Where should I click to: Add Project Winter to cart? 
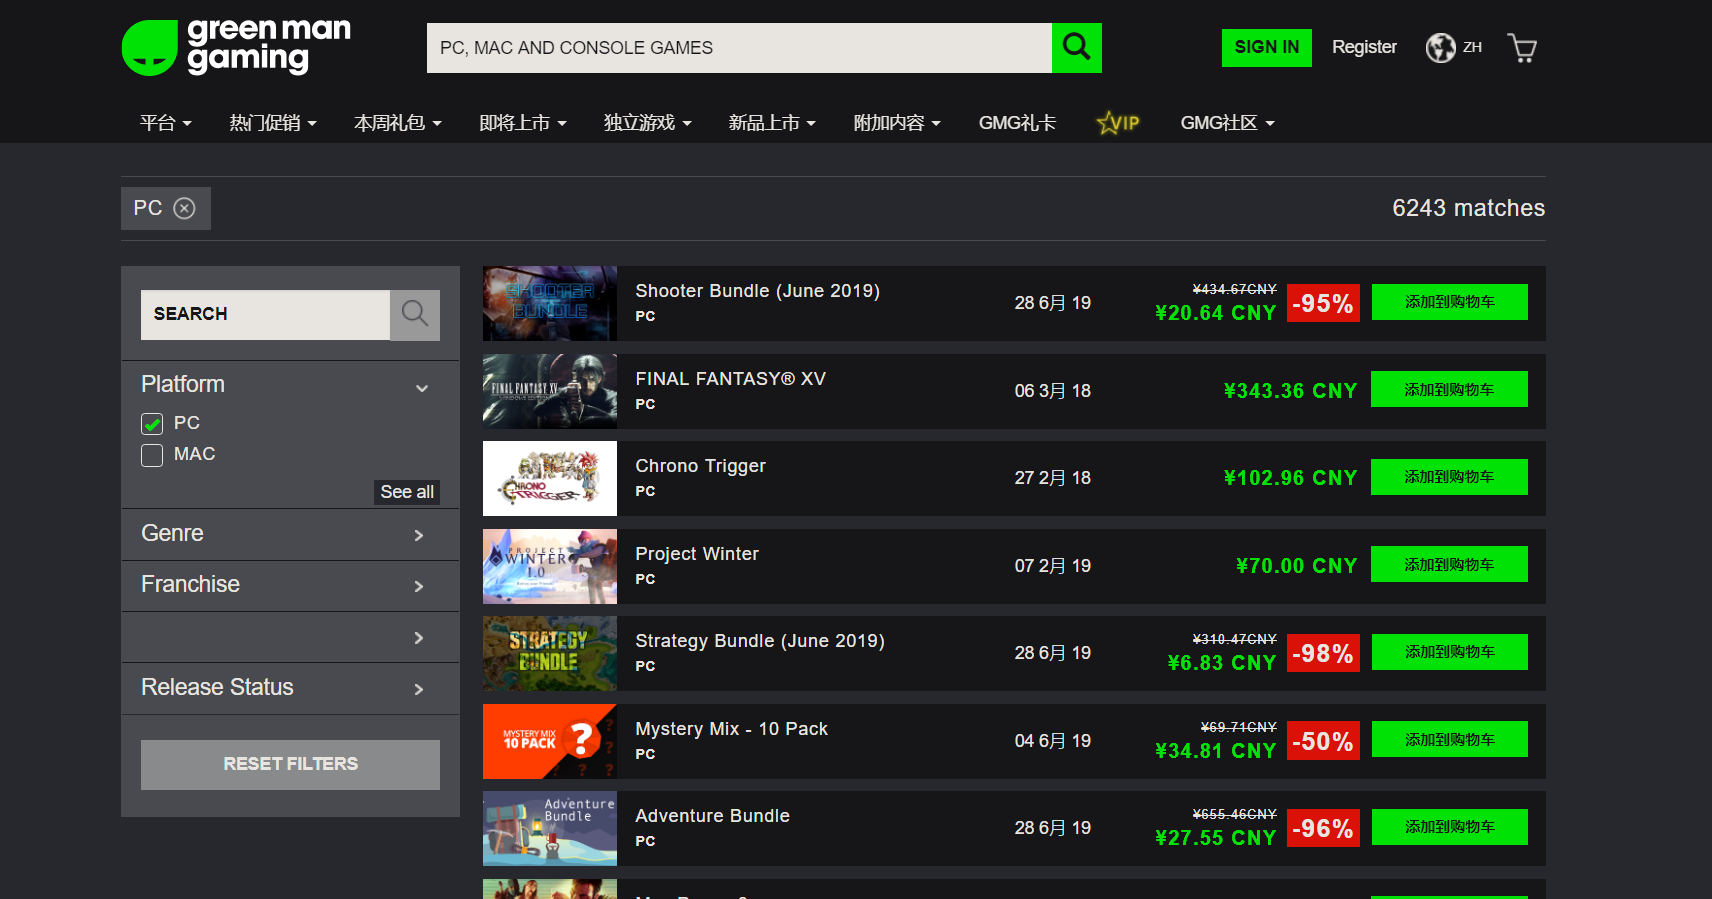[1449, 565]
